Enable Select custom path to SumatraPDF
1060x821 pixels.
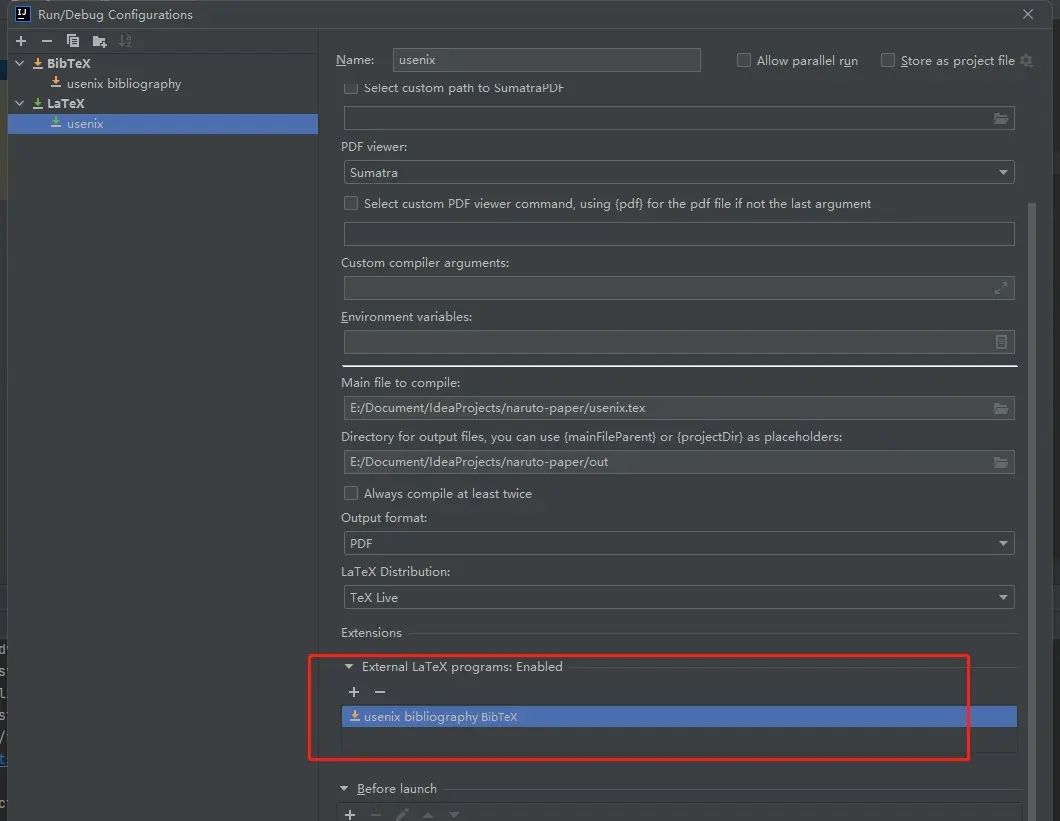[x=351, y=88]
